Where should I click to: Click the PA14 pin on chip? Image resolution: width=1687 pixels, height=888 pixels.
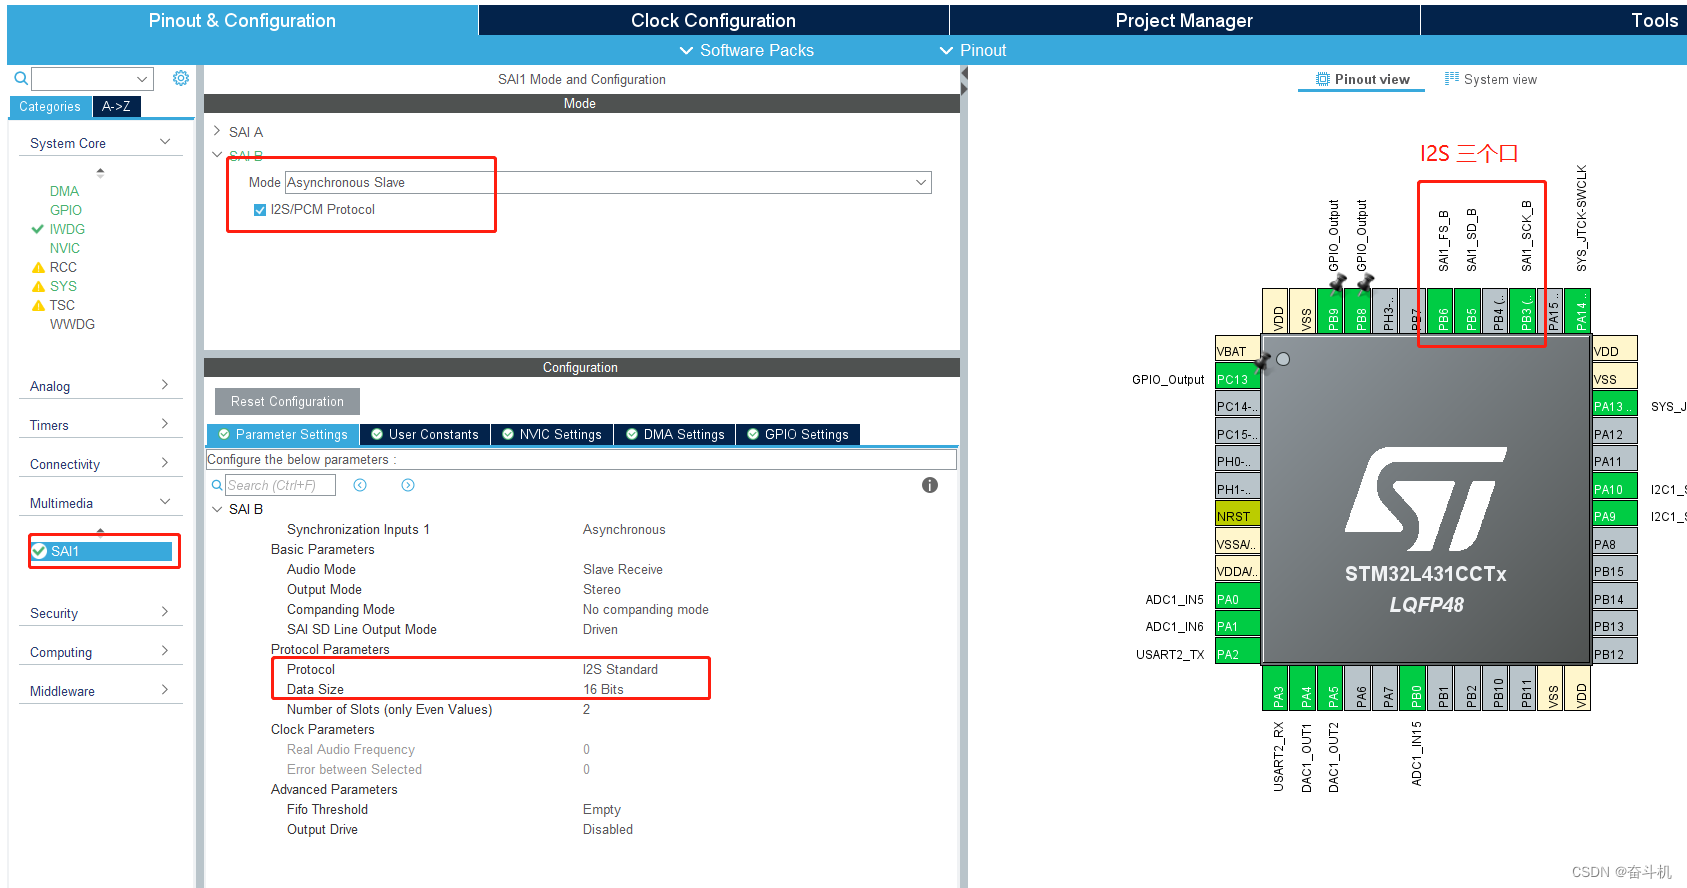point(1578,311)
